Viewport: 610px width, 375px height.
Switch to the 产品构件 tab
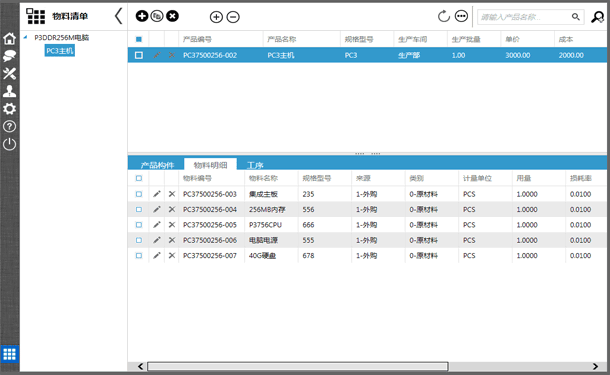tap(157, 165)
